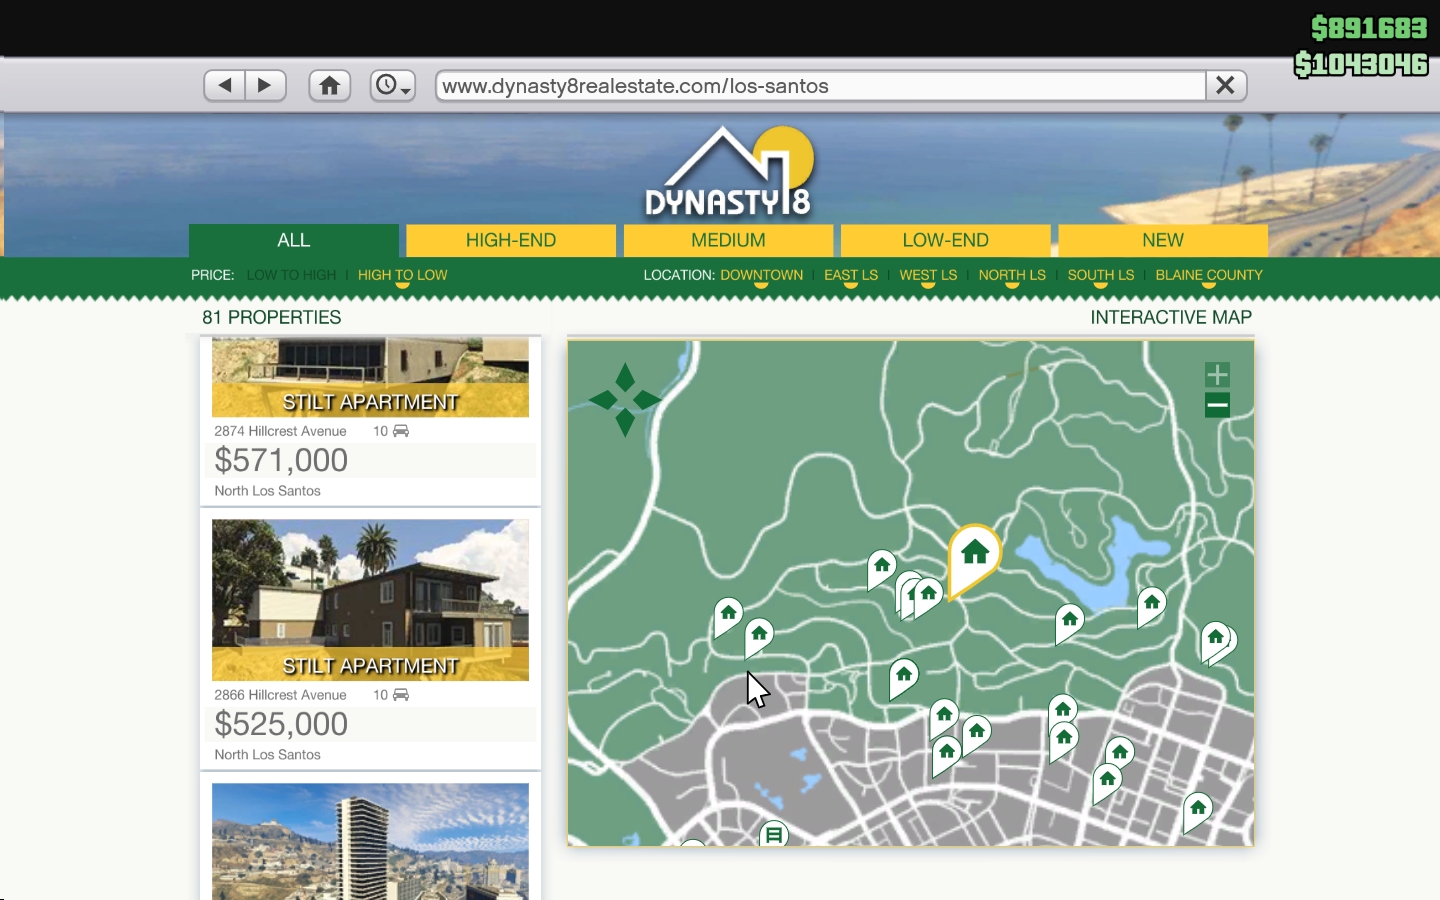The width and height of the screenshot is (1440, 900).
Task: Click the car icon beside 2866 Hillcrest Avenue
Action: [x=401, y=695]
